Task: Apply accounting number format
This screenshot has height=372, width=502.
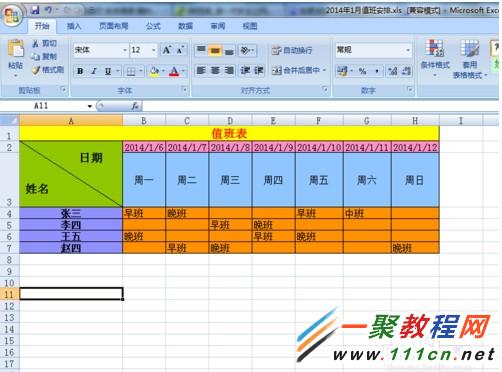Action: pyautogui.click(x=342, y=71)
